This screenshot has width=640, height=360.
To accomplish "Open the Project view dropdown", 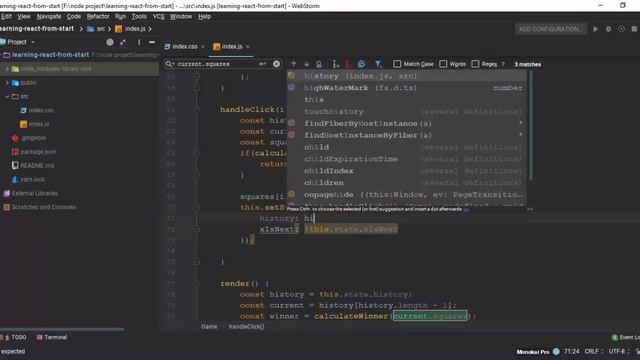I will point(33,42).
